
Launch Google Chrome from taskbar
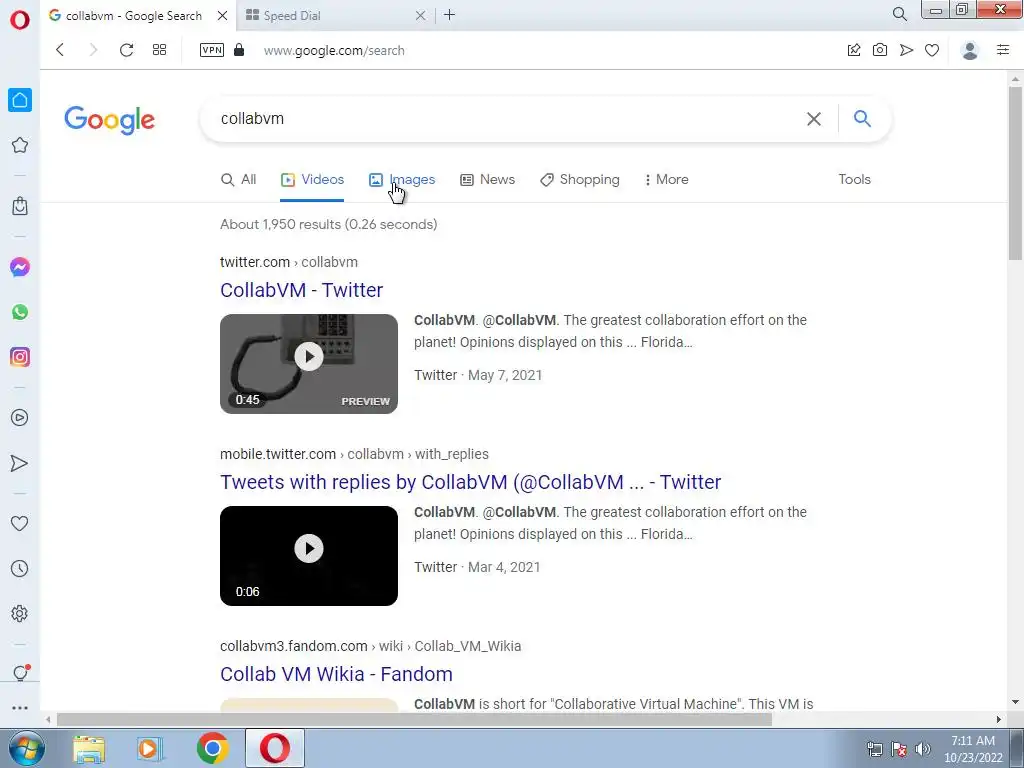tap(212, 748)
